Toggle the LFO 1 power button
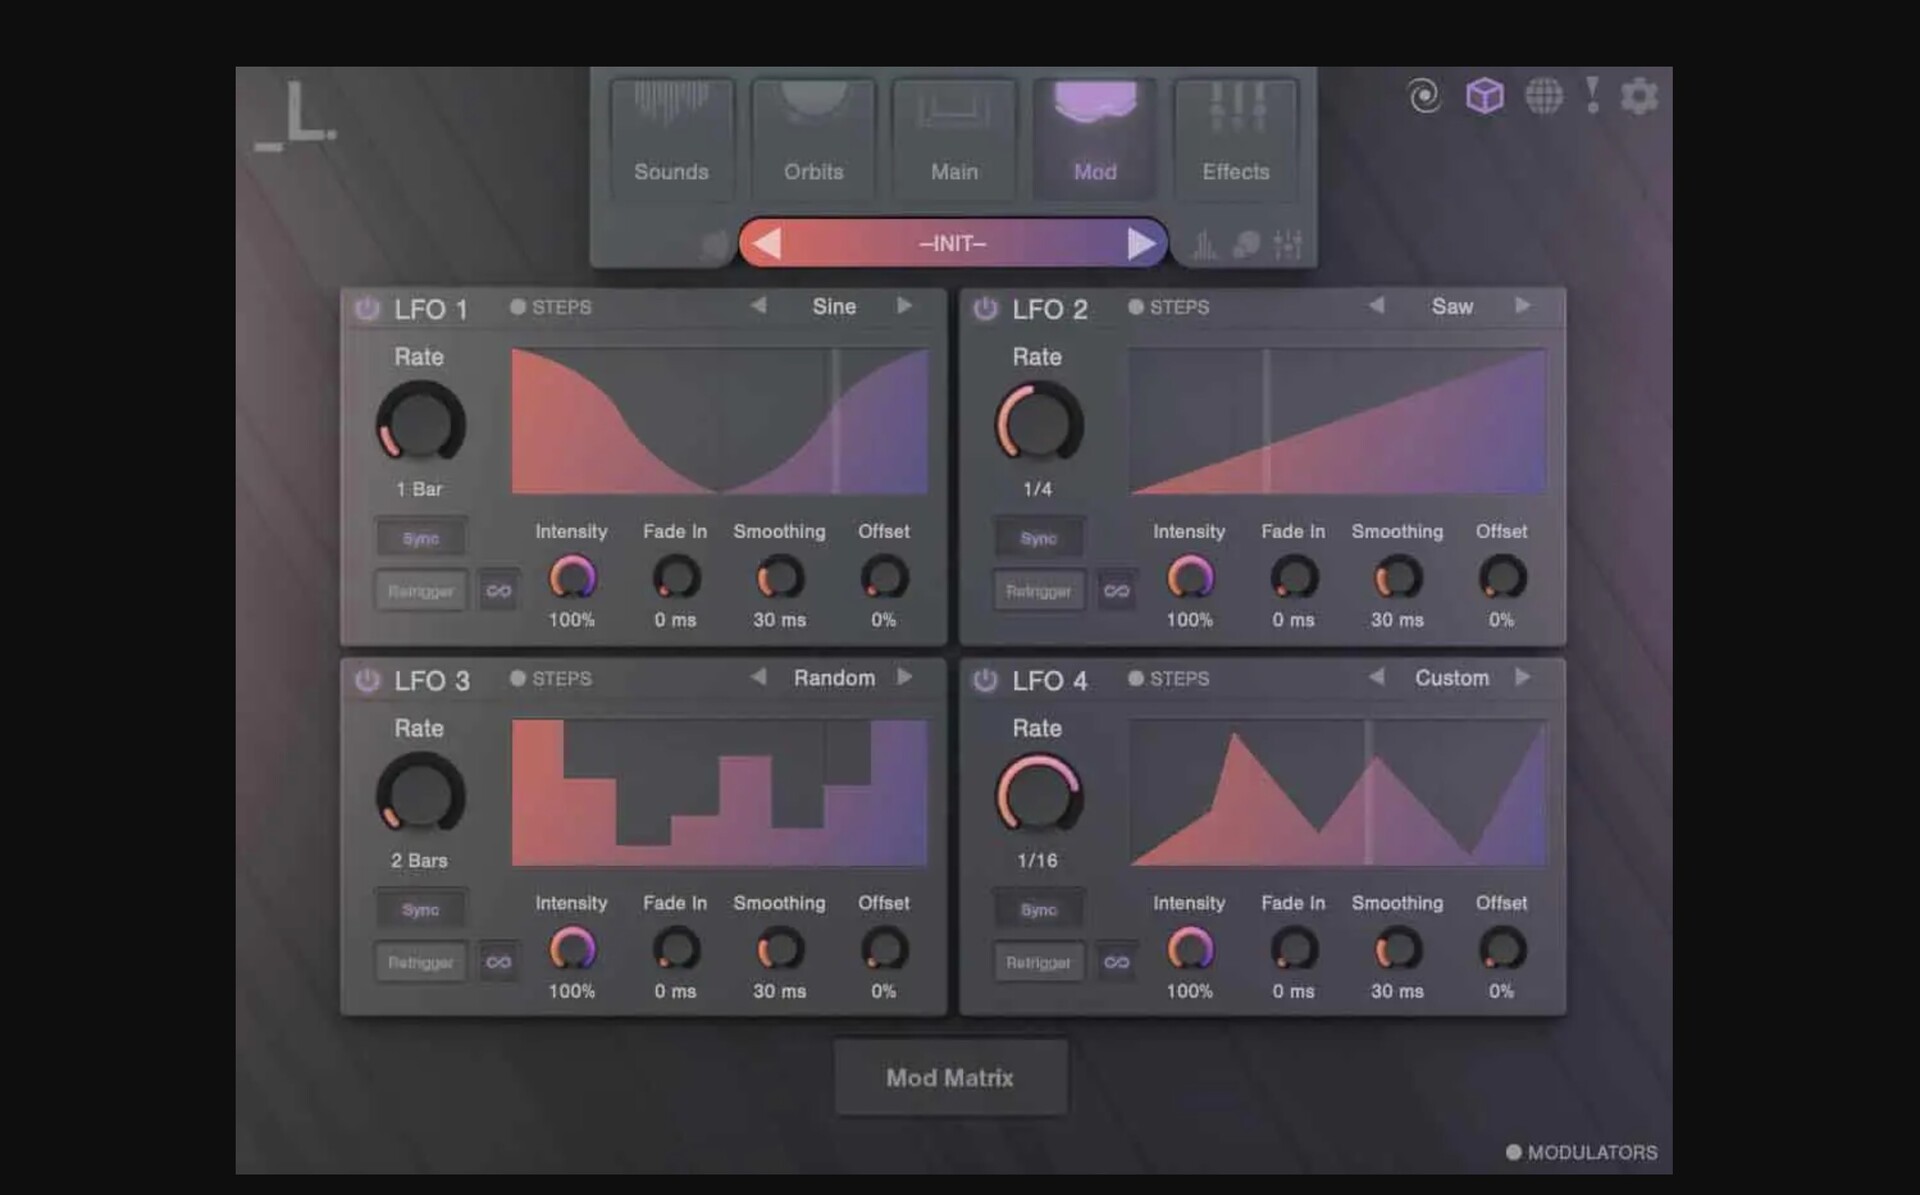Viewport: 1920px width, 1195px height. pos(367,308)
